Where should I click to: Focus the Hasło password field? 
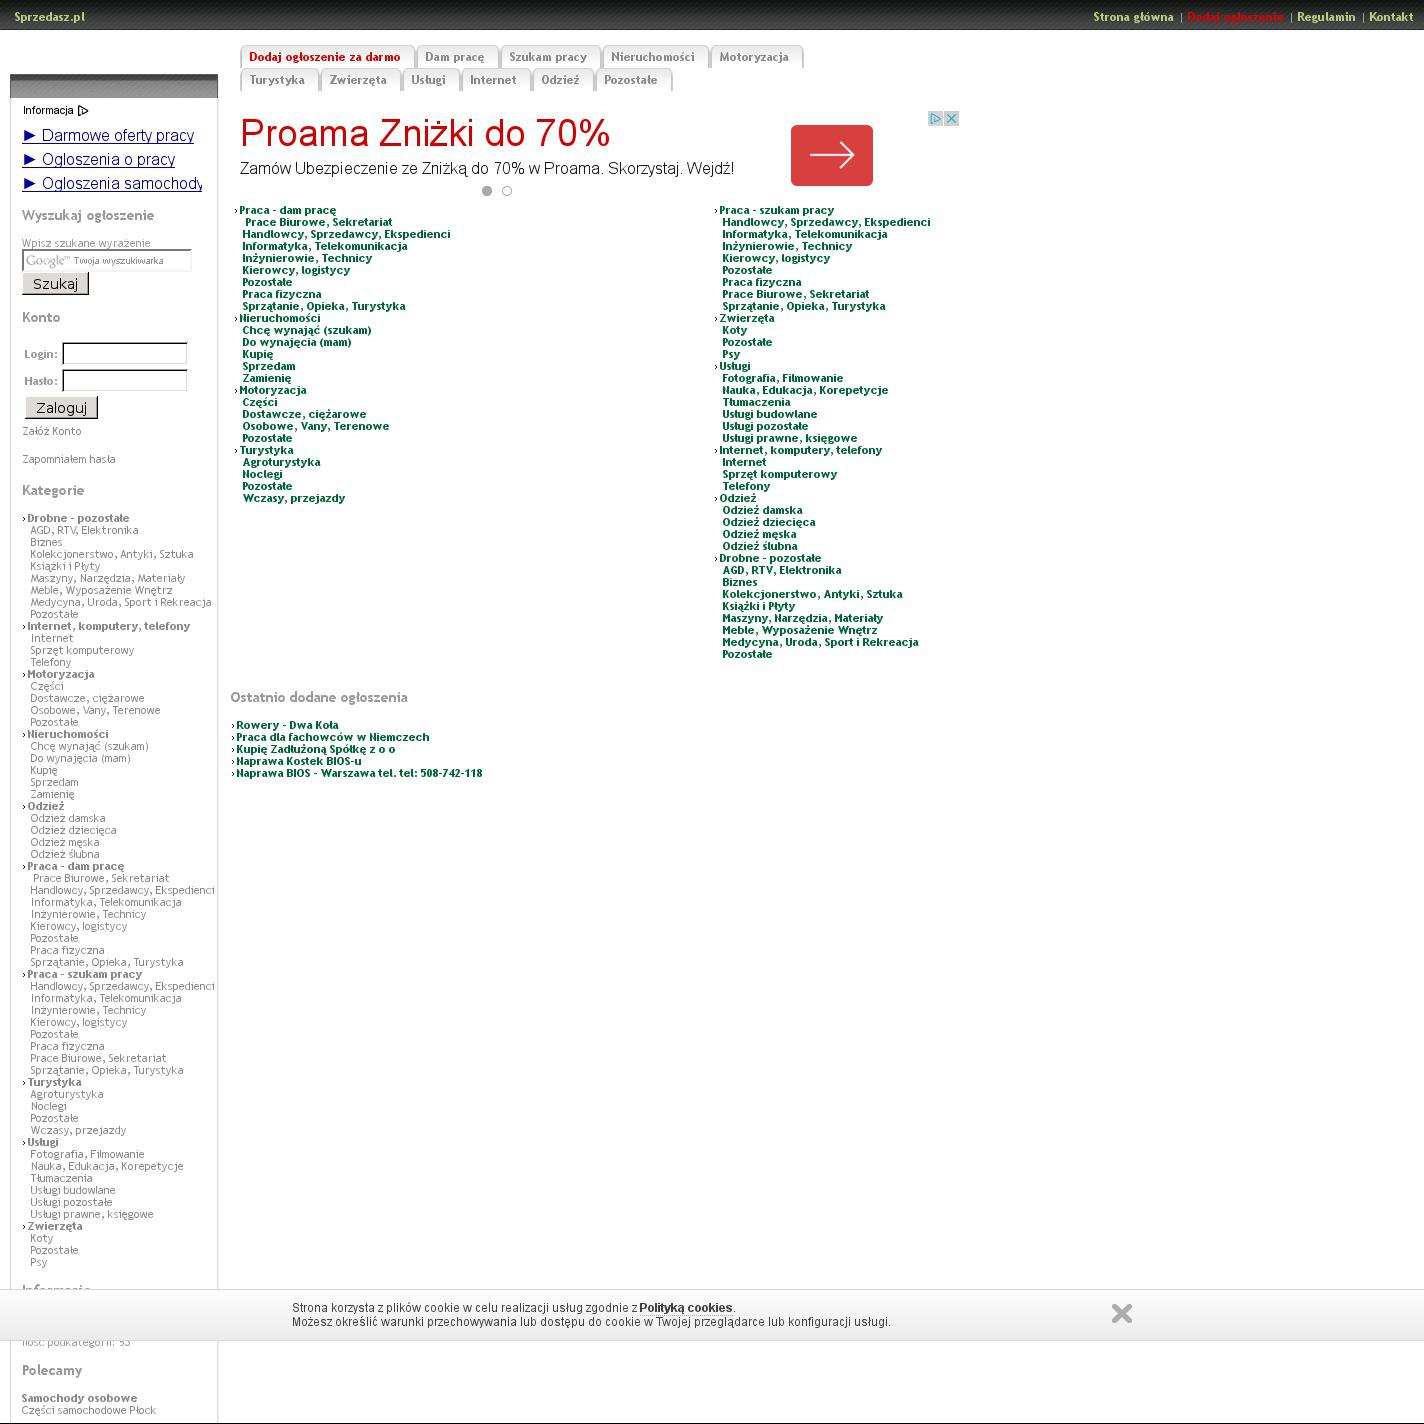pos(125,380)
